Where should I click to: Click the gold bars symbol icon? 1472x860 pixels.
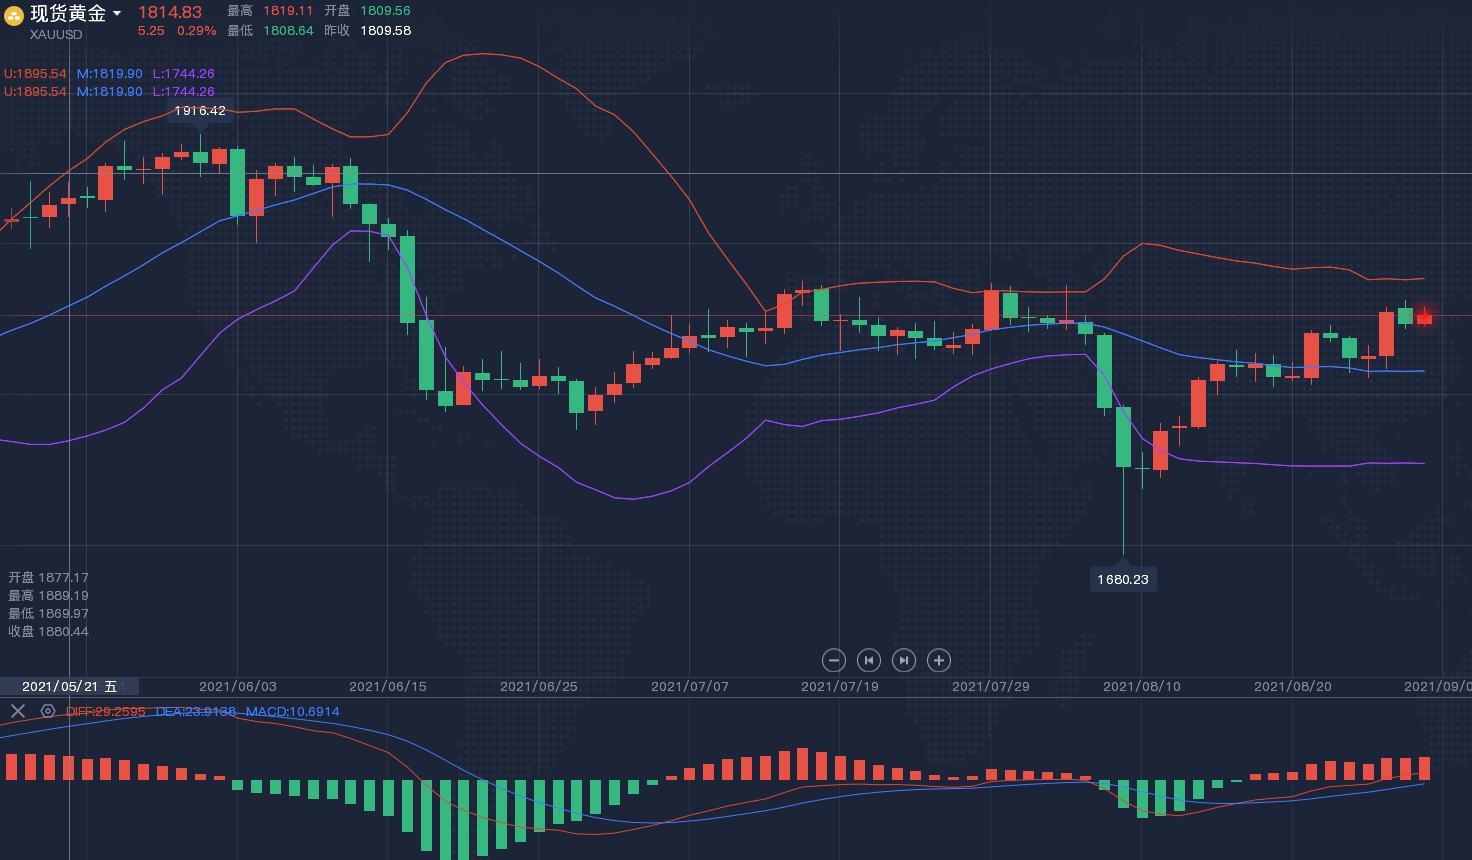point(14,15)
